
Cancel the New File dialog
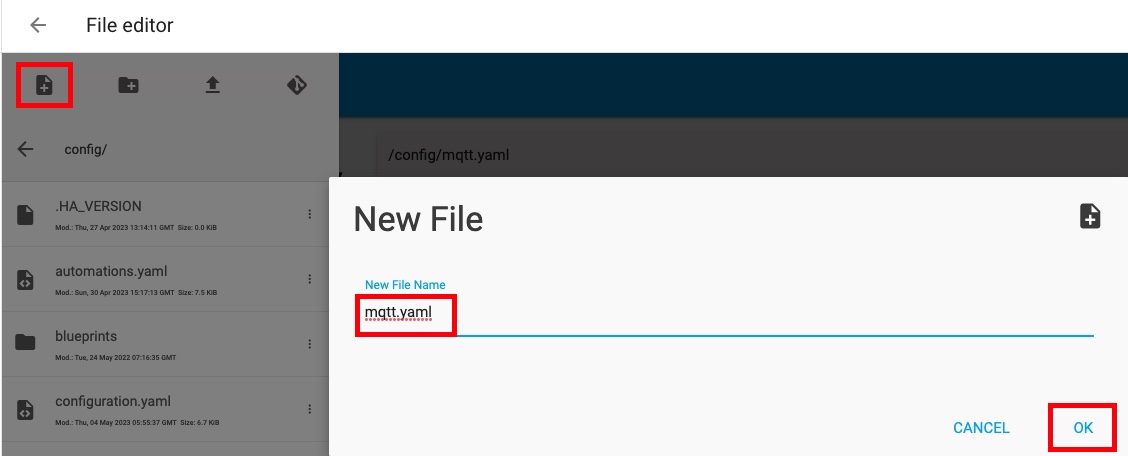(981, 428)
